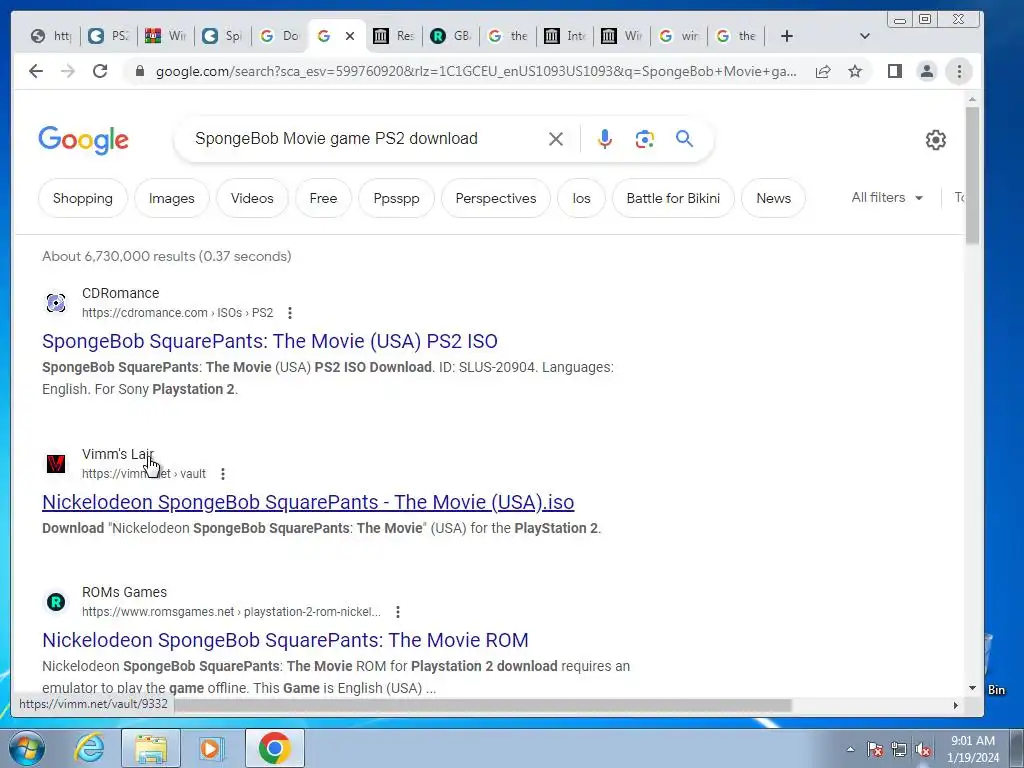Image resolution: width=1024 pixels, height=768 pixels.
Task: Click the cdromance.com breadcrumb URL
Action: coord(178,313)
